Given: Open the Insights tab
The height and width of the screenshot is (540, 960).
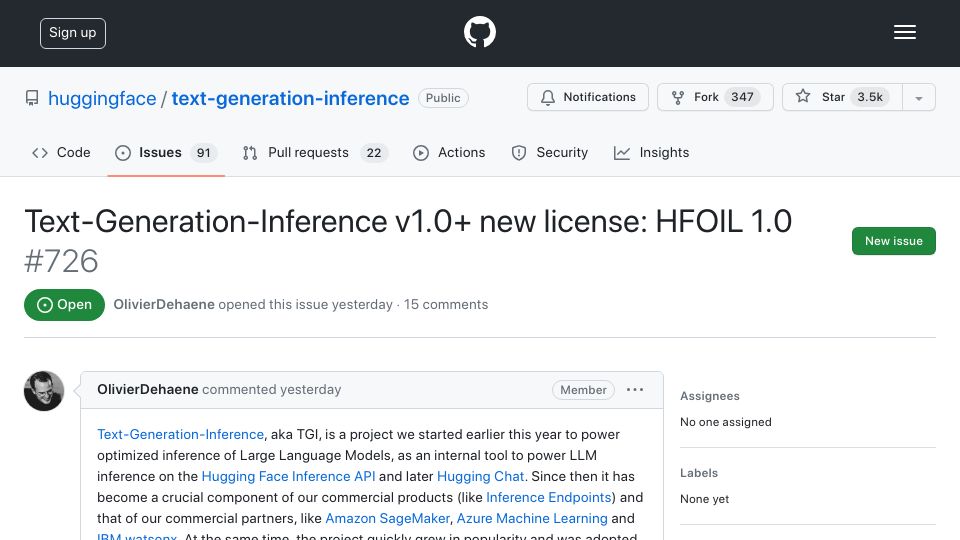Looking at the screenshot, I should pos(651,152).
